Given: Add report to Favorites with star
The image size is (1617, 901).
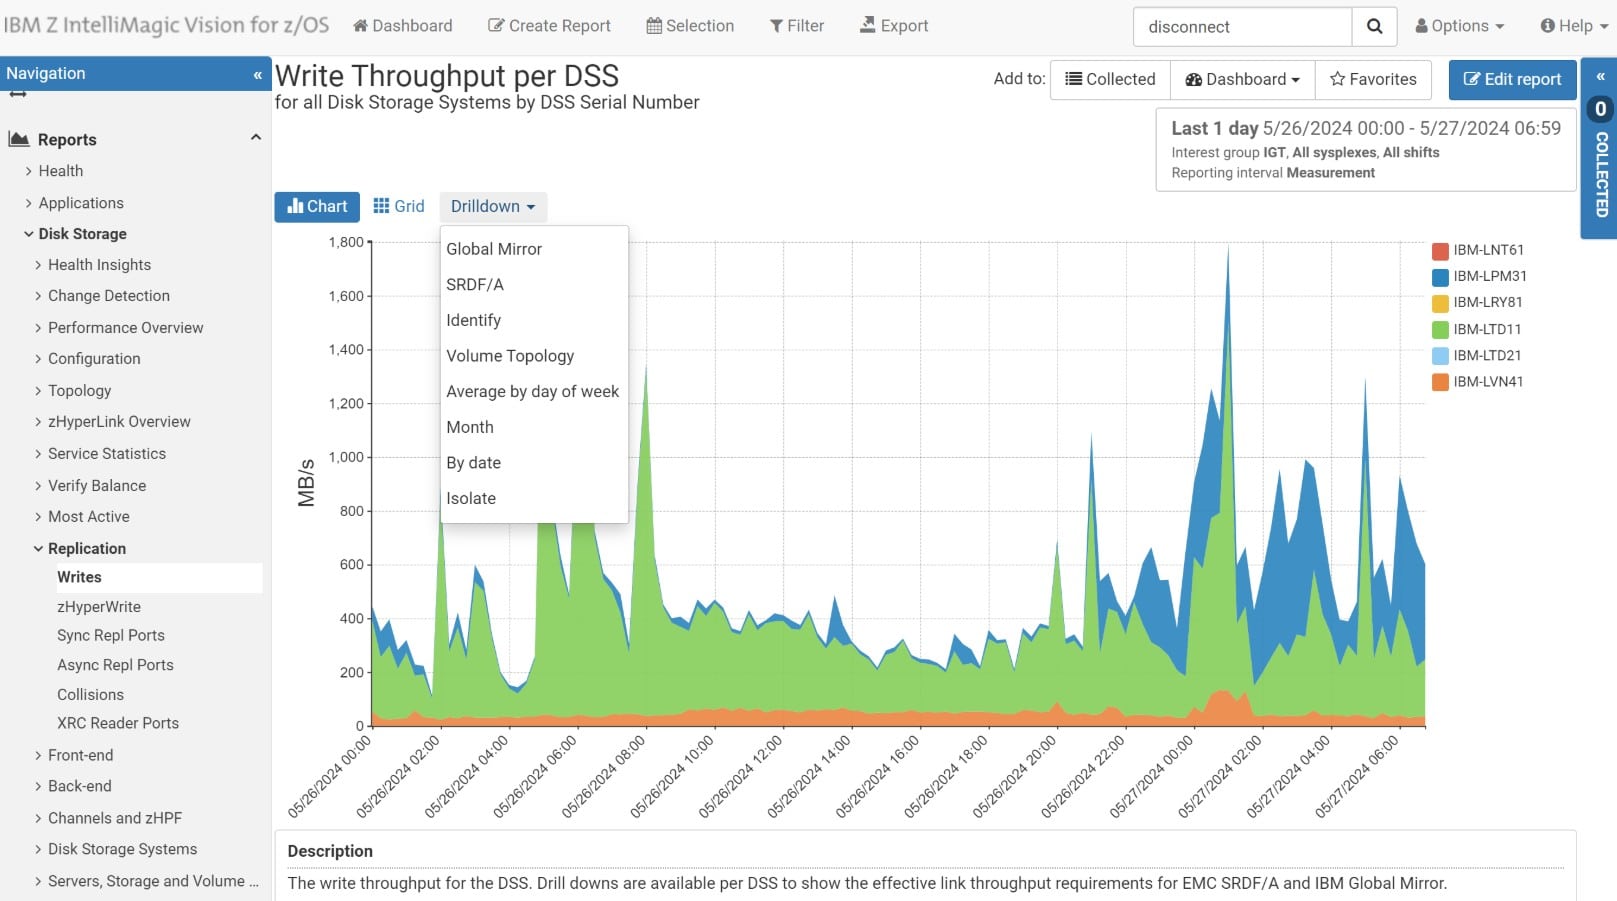Looking at the screenshot, I should click(1373, 79).
